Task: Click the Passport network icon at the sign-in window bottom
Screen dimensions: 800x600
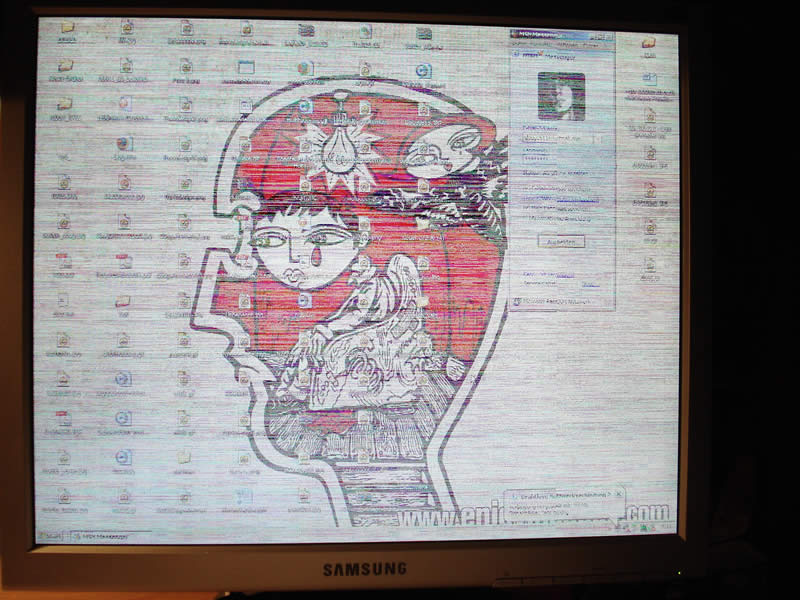Action: coord(519,301)
